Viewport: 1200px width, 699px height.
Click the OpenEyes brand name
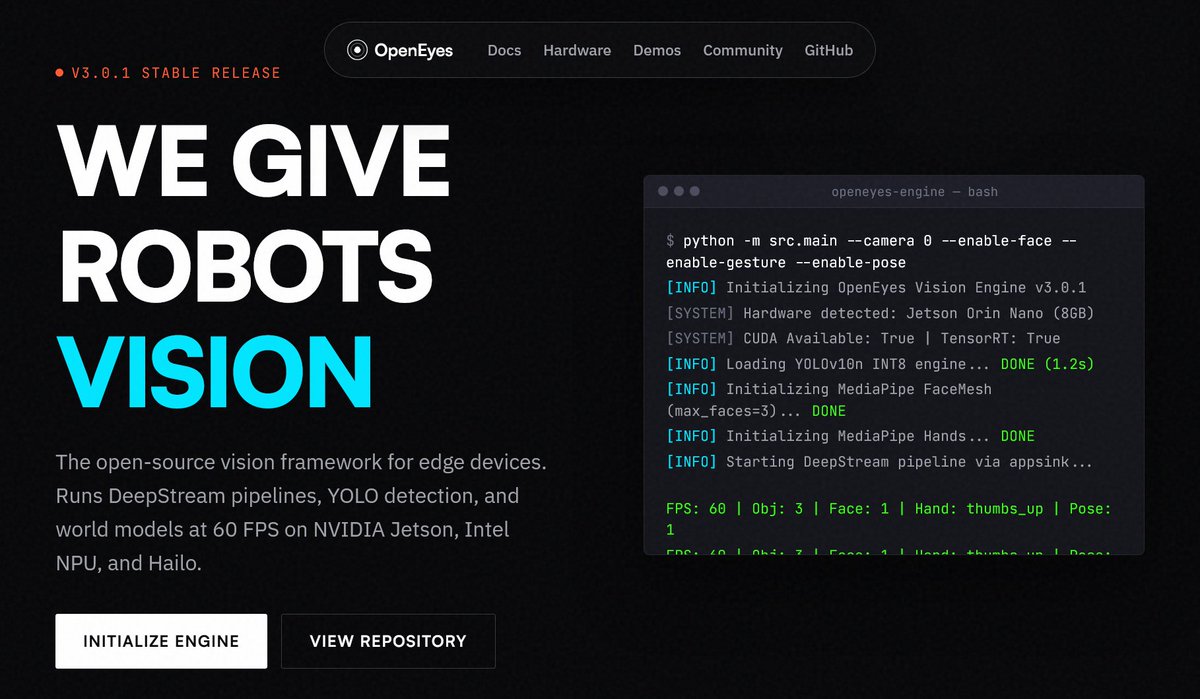(414, 50)
